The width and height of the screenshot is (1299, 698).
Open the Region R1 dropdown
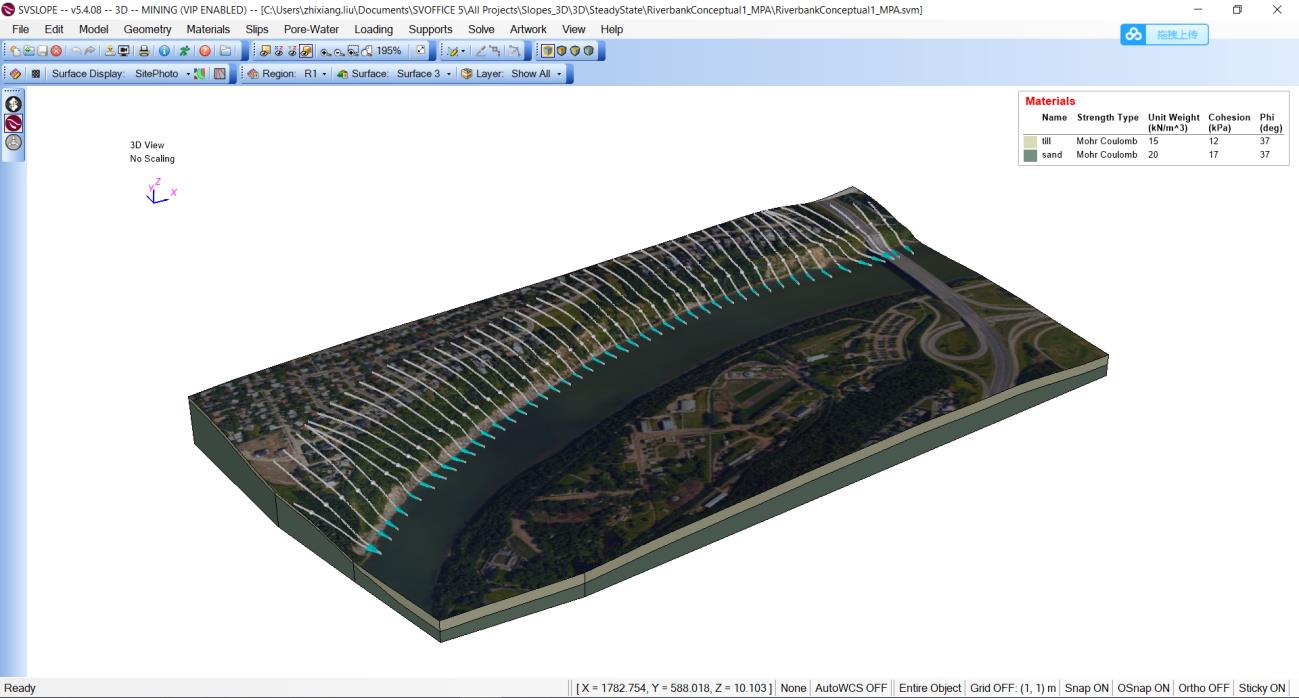pos(323,74)
